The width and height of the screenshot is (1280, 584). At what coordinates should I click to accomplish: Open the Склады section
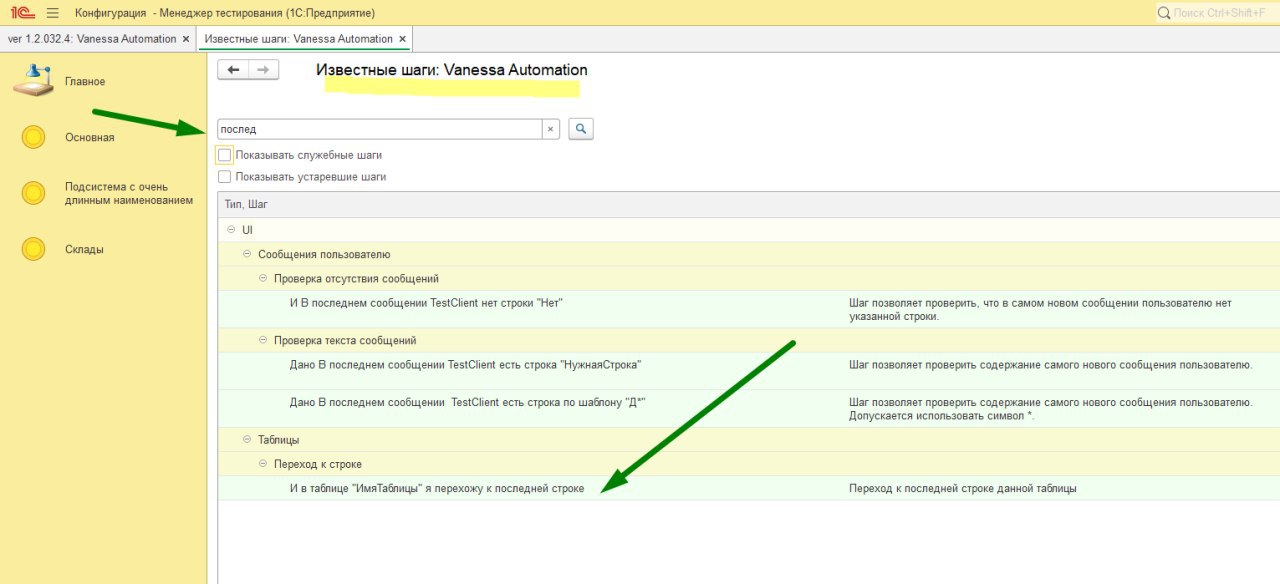pos(85,249)
